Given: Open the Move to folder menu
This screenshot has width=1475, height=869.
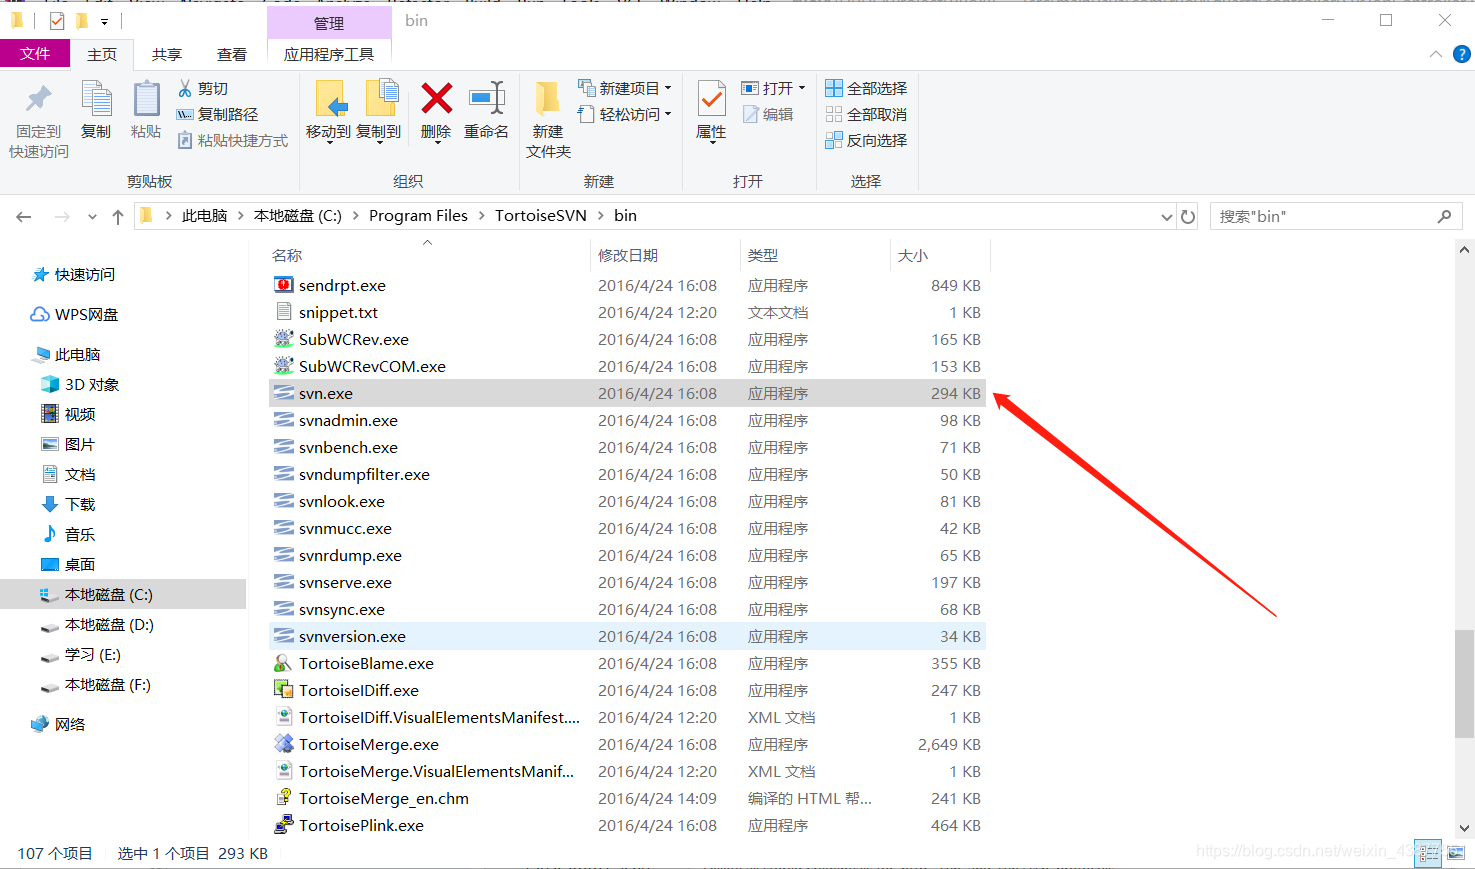Looking at the screenshot, I should tap(329, 111).
